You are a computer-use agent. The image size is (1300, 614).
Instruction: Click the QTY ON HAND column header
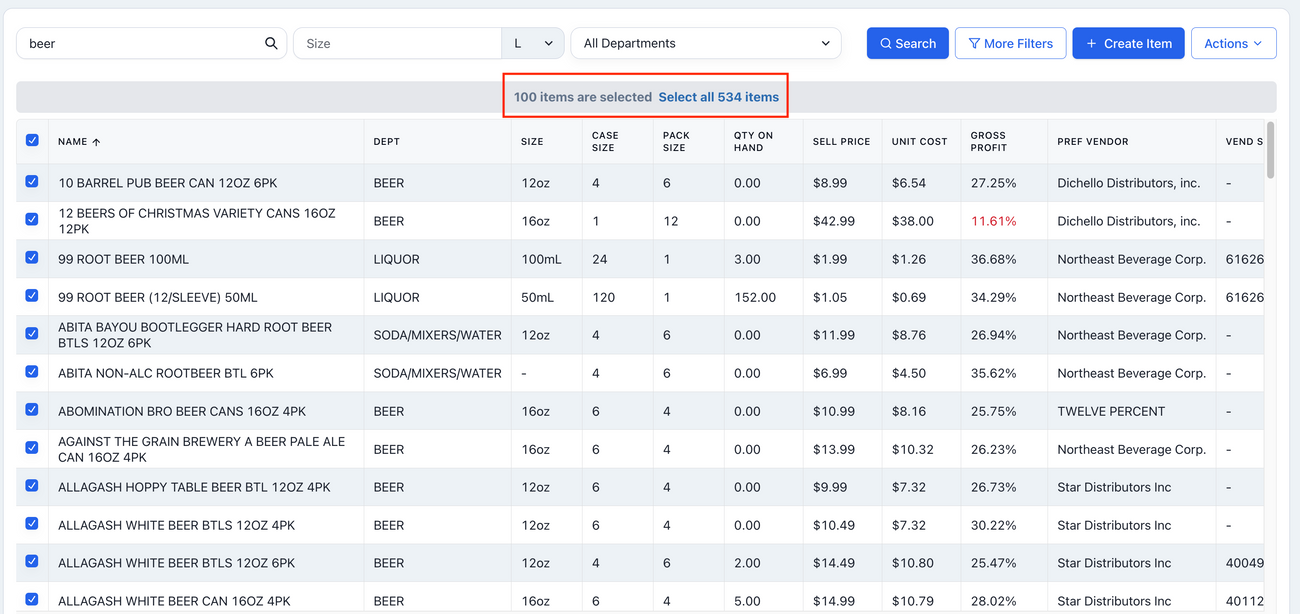753,141
